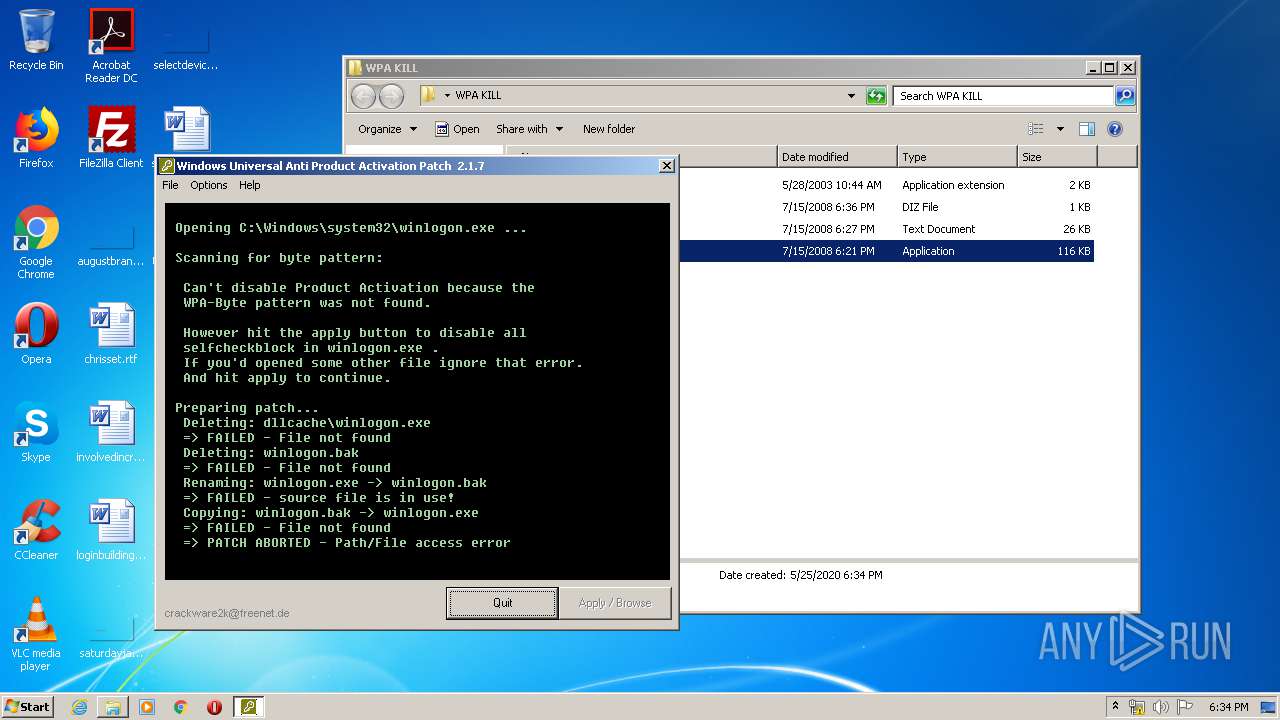Open selectdevic... desktop file
The height and width of the screenshot is (720, 1280).
(186, 46)
